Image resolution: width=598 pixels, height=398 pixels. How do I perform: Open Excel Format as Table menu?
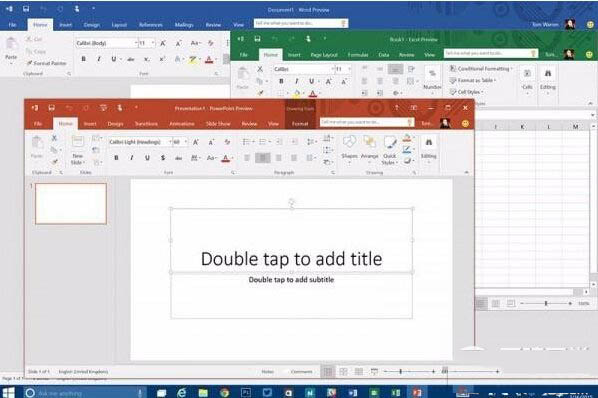(473, 80)
